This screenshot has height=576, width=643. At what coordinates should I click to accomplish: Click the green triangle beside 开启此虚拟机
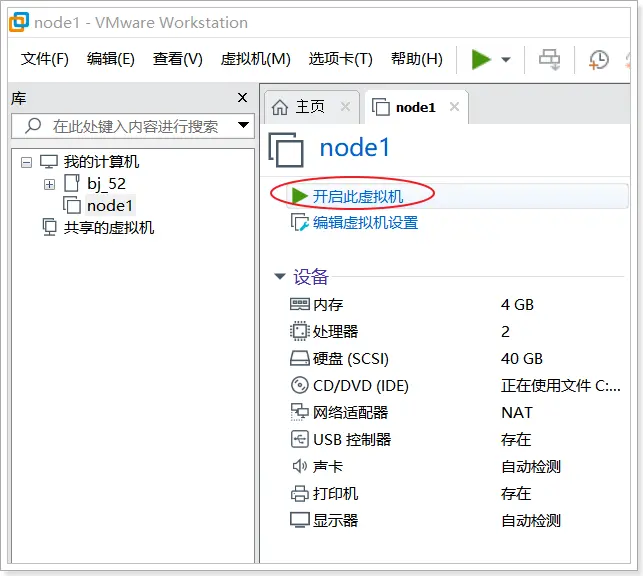(299, 196)
